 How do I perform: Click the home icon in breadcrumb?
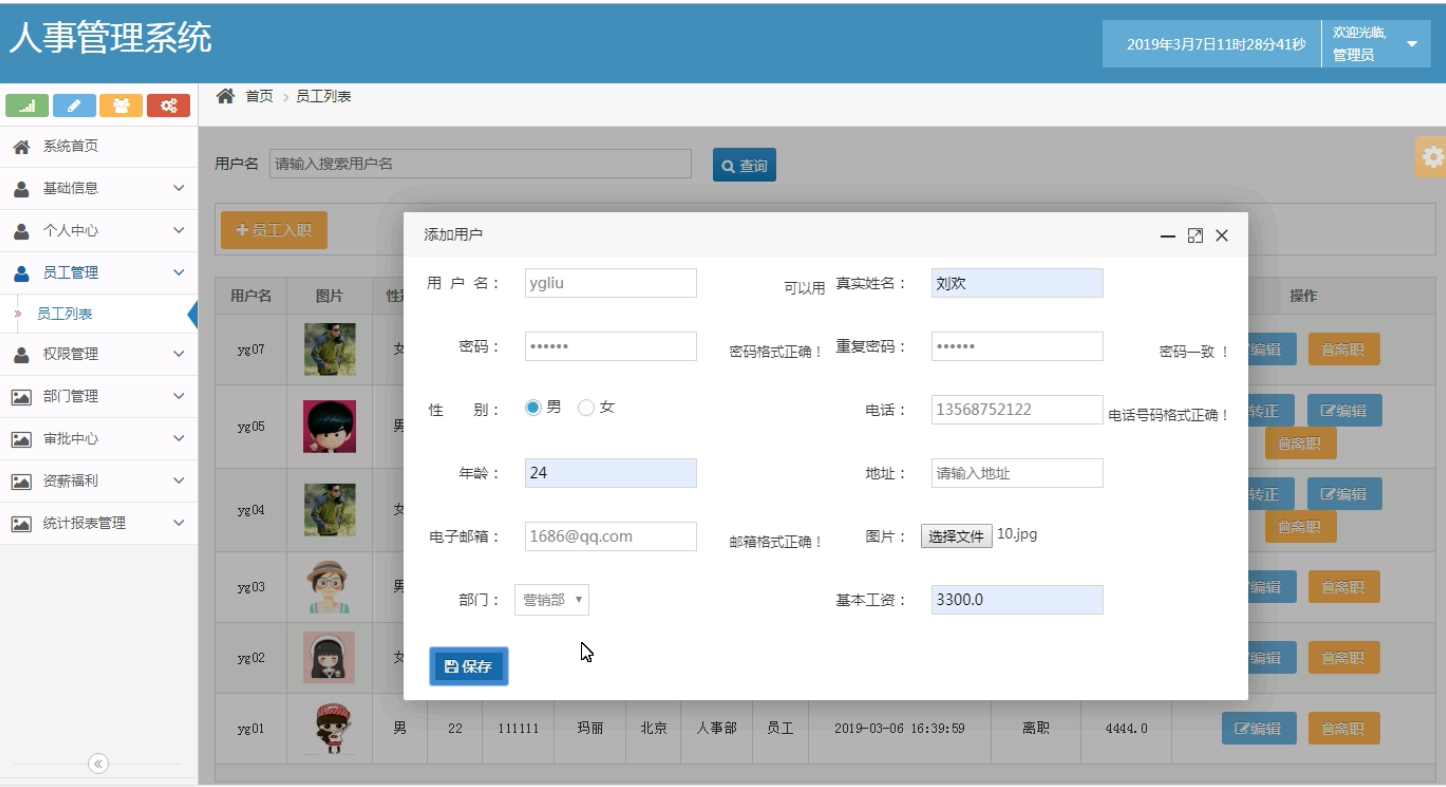coord(226,96)
